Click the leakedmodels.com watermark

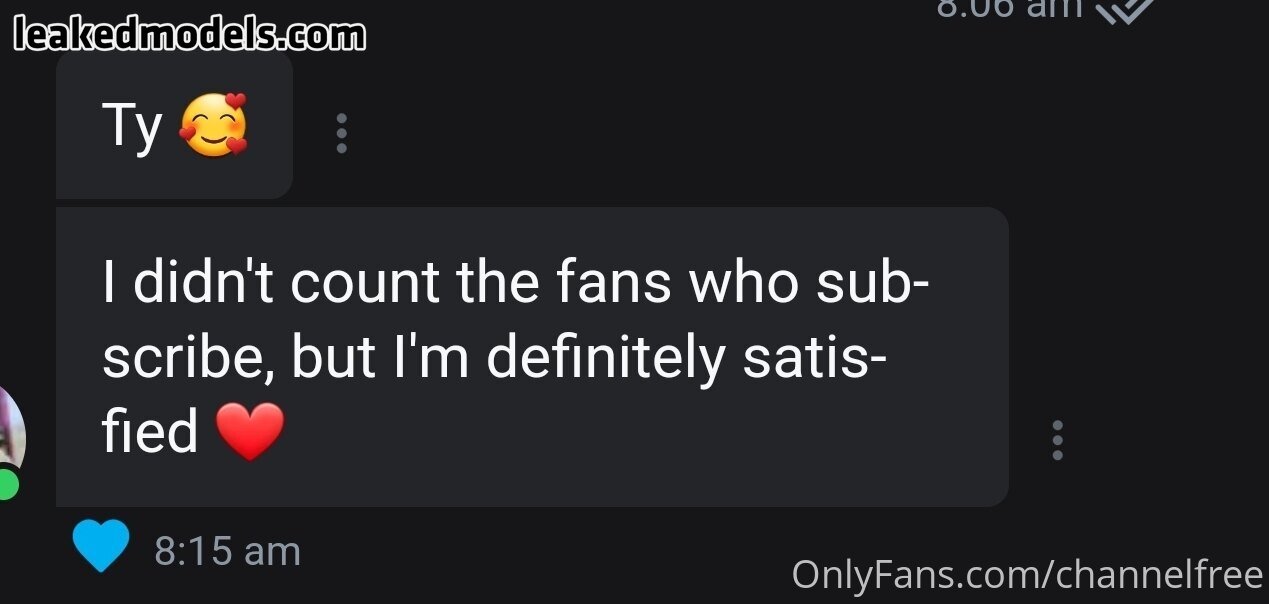pos(190,36)
